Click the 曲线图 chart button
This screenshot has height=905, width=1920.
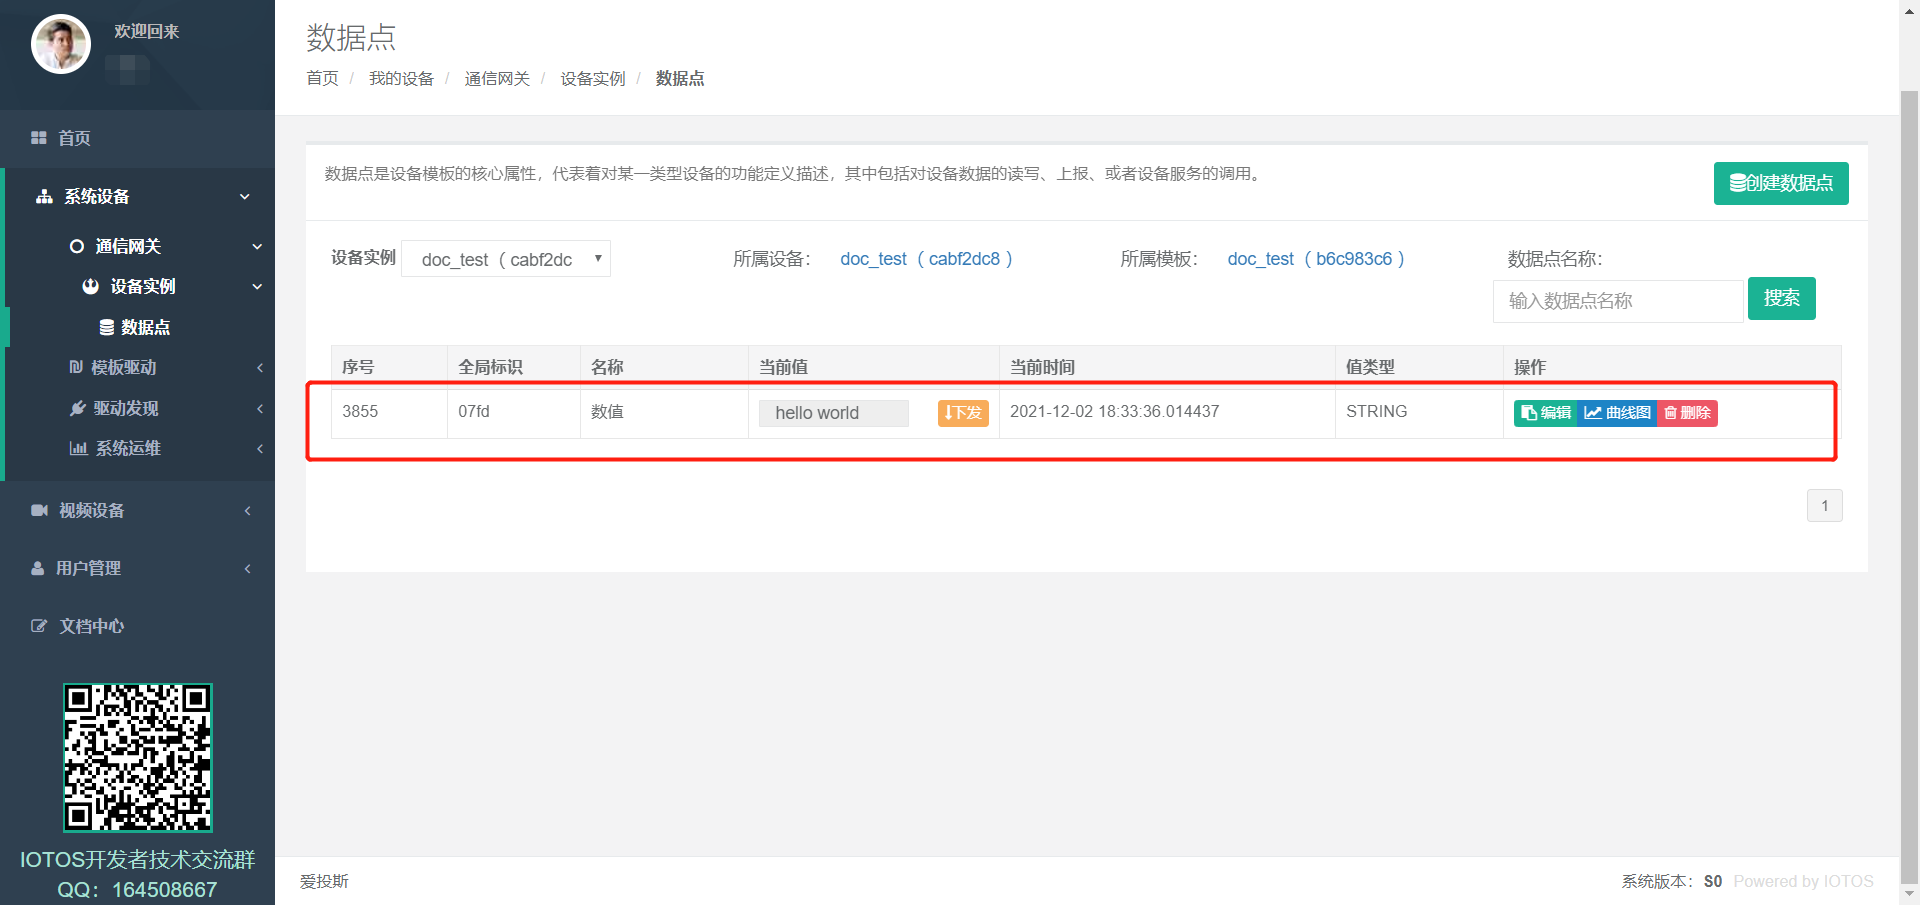point(1617,413)
